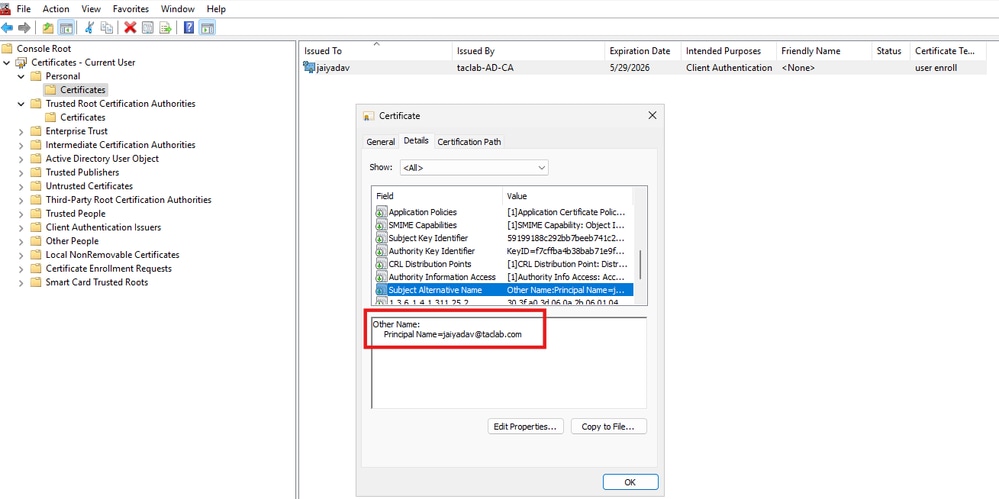The height and width of the screenshot is (499, 999).
Task: Click the Status column header
Action: coord(890,51)
